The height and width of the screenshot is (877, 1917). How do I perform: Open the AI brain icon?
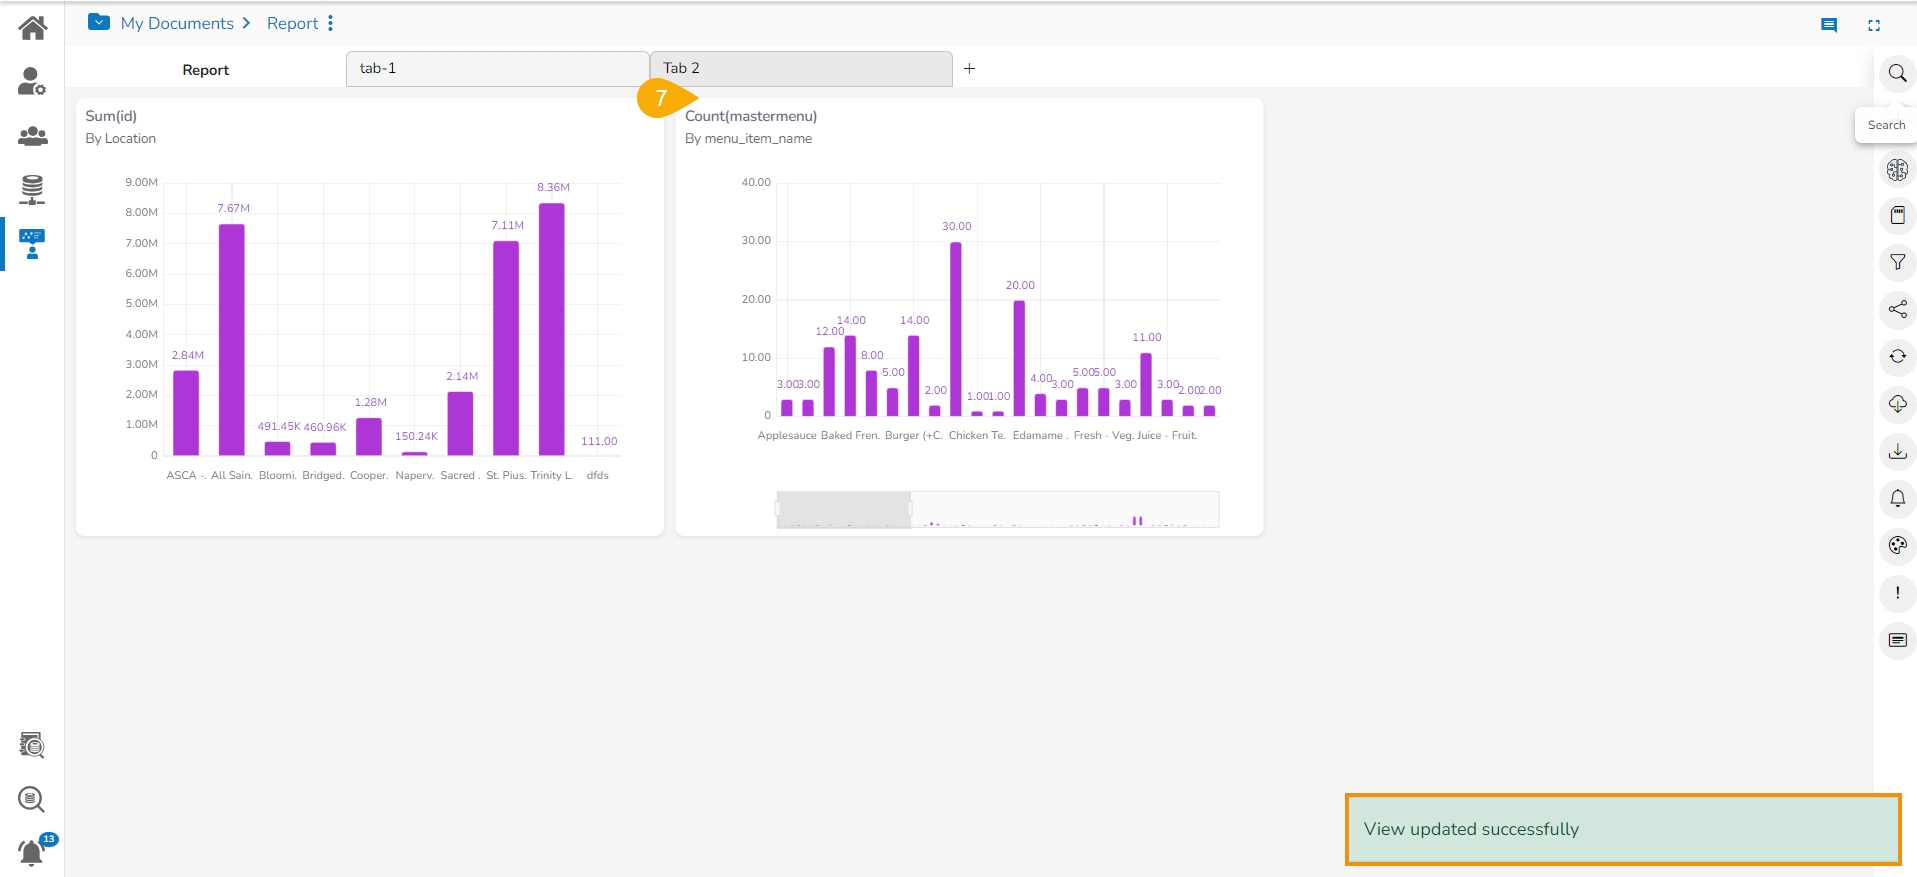(1897, 169)
